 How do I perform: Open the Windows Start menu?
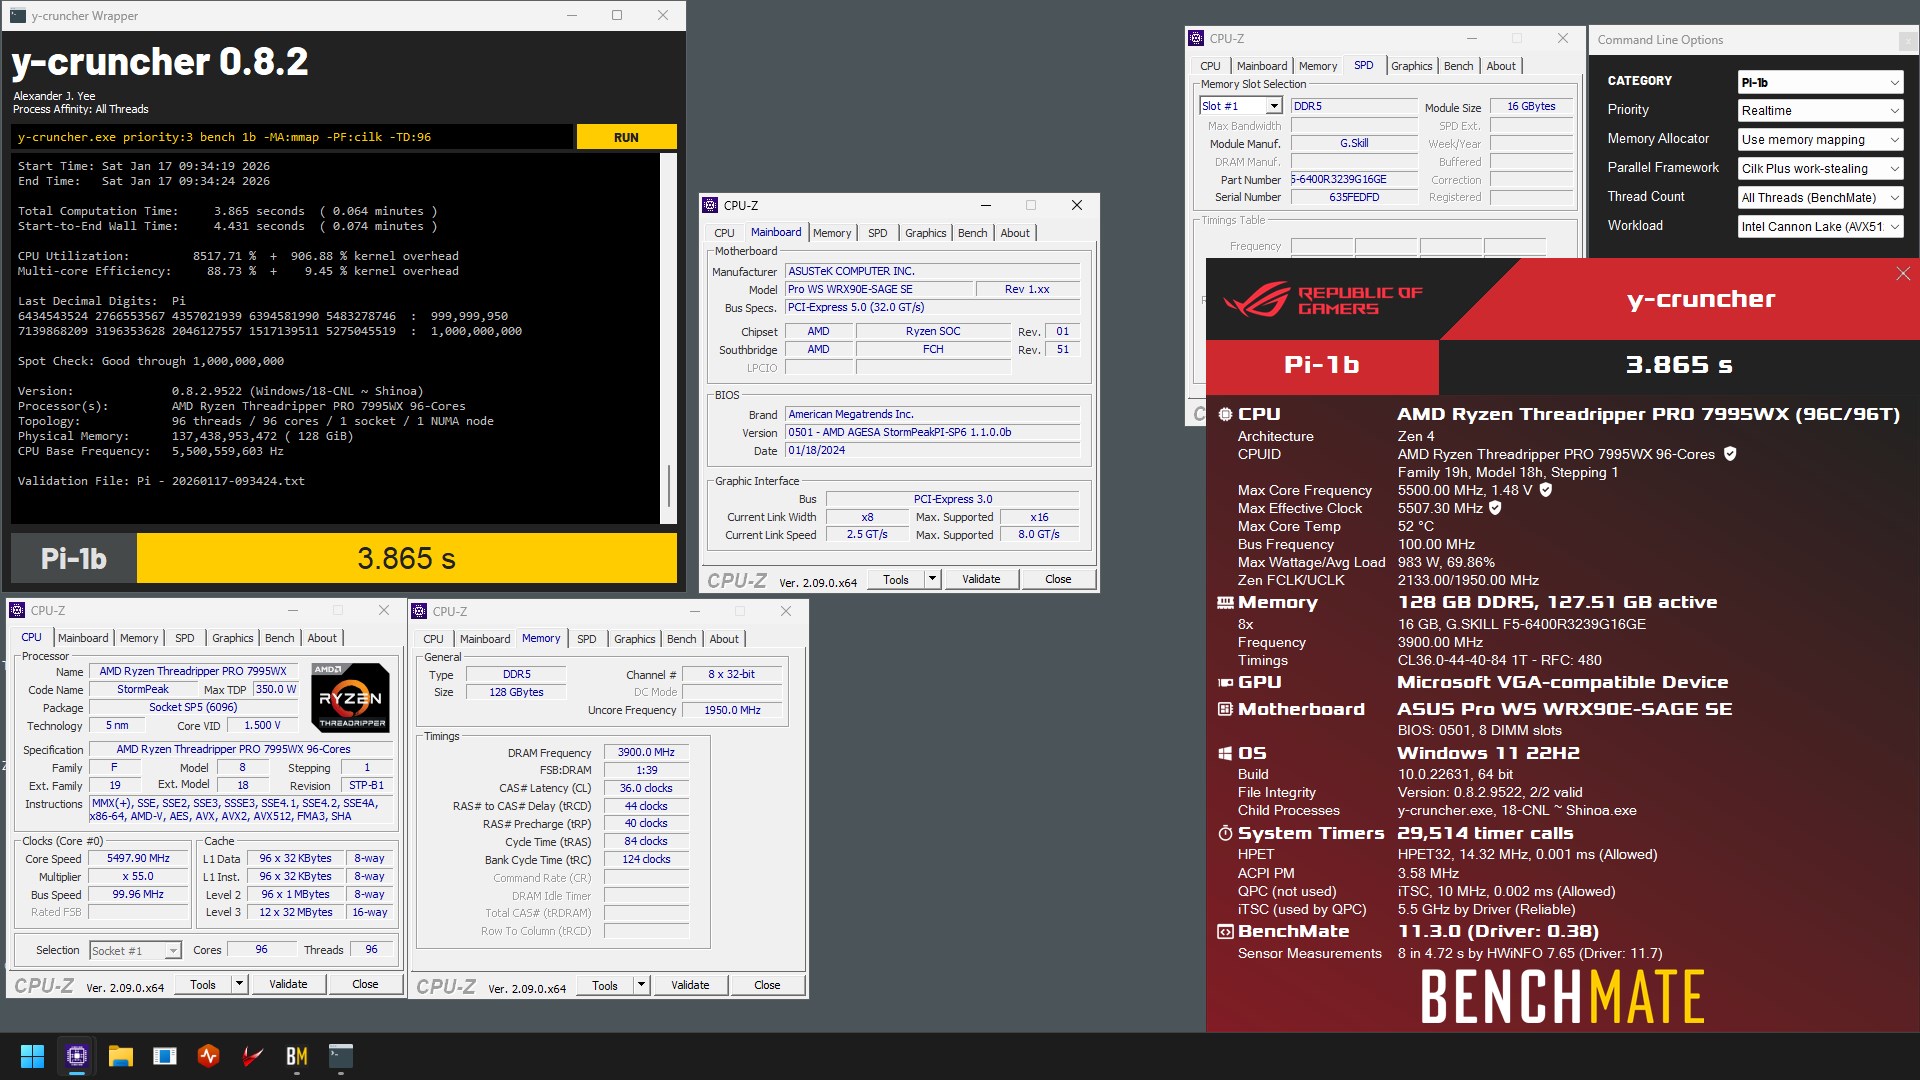pos(32,1056)
